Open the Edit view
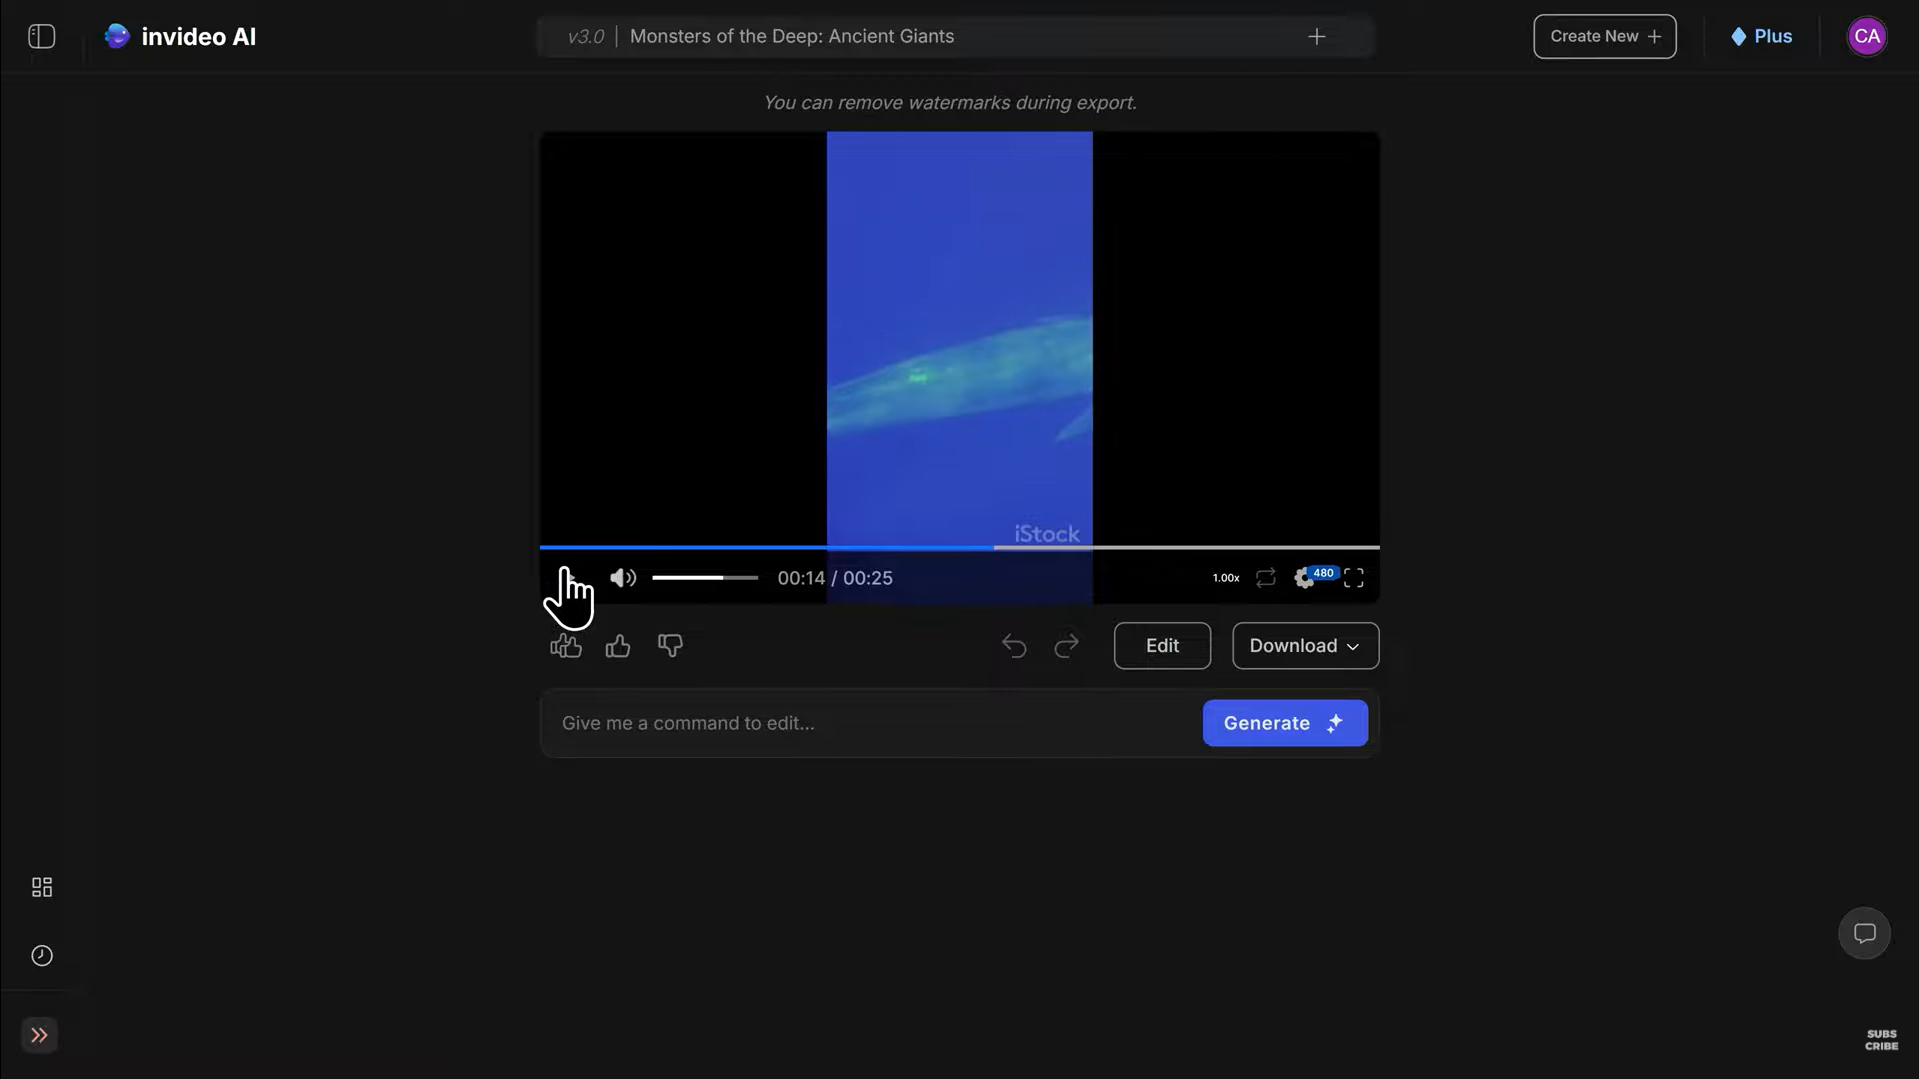 (1161, 645)
